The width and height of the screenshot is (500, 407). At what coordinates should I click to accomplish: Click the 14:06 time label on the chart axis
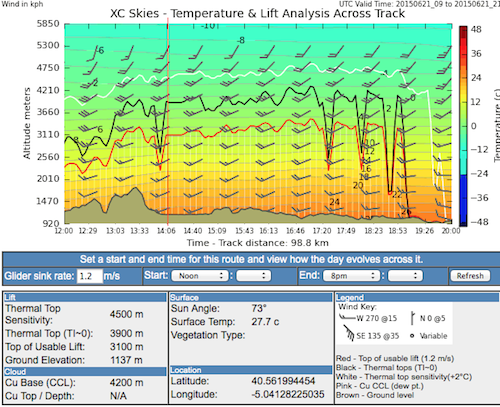[x=166, y=231]
